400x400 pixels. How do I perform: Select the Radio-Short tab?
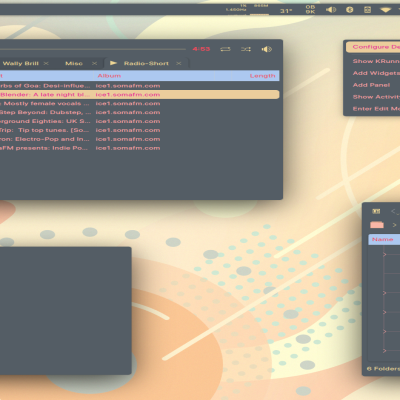click(146, 63)
